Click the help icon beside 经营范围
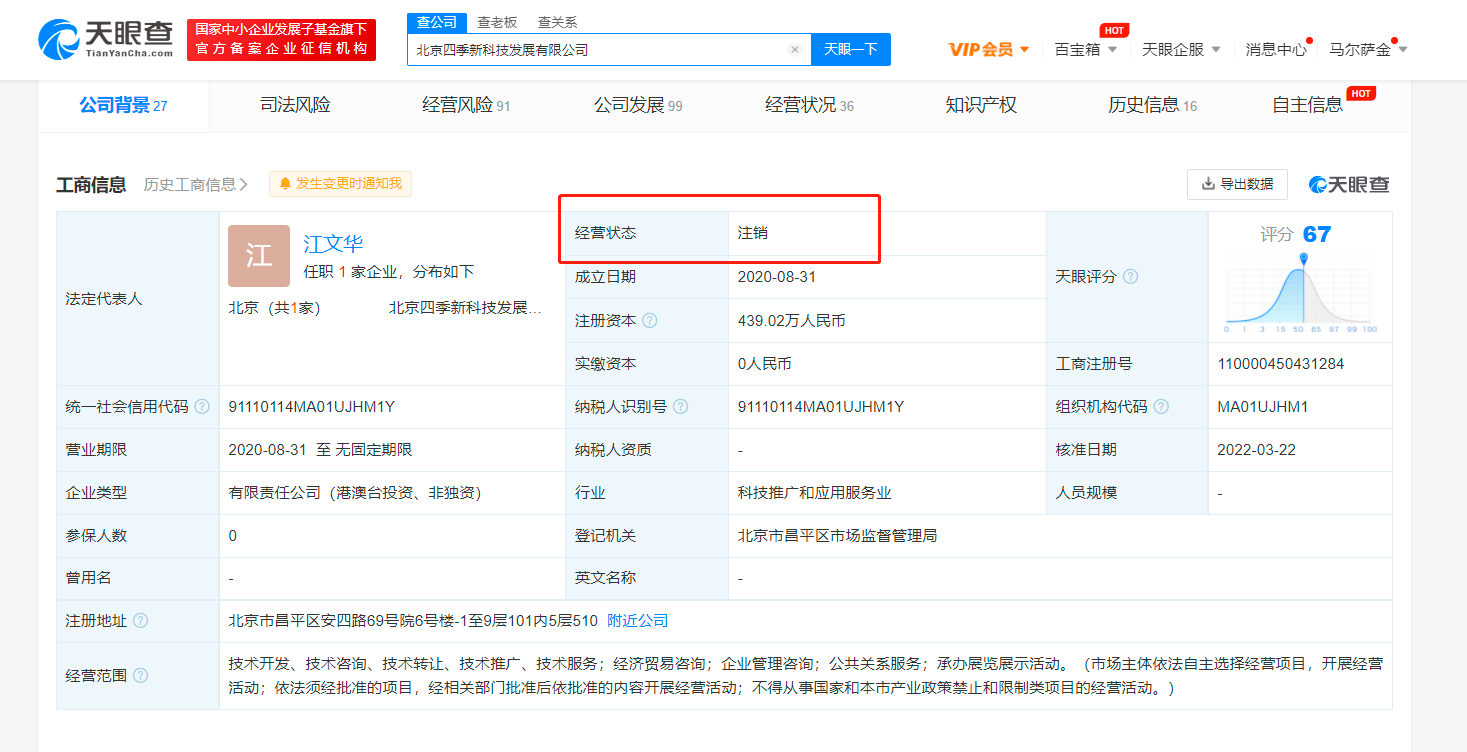The image size is (1467, 752). [x=140, y=676]
